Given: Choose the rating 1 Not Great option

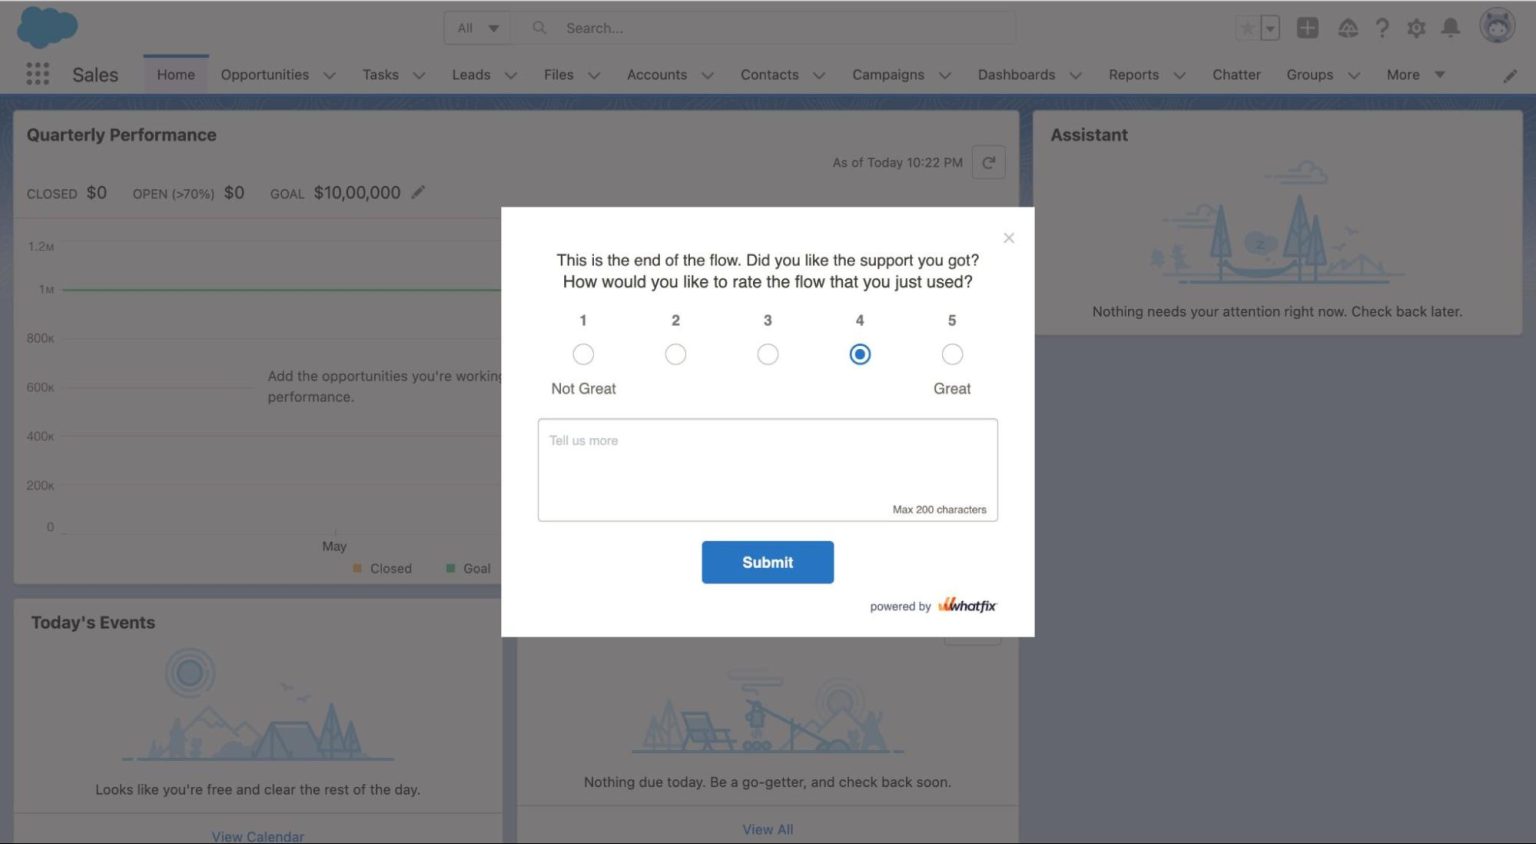Looking at the screenshot, I should 583,353.
